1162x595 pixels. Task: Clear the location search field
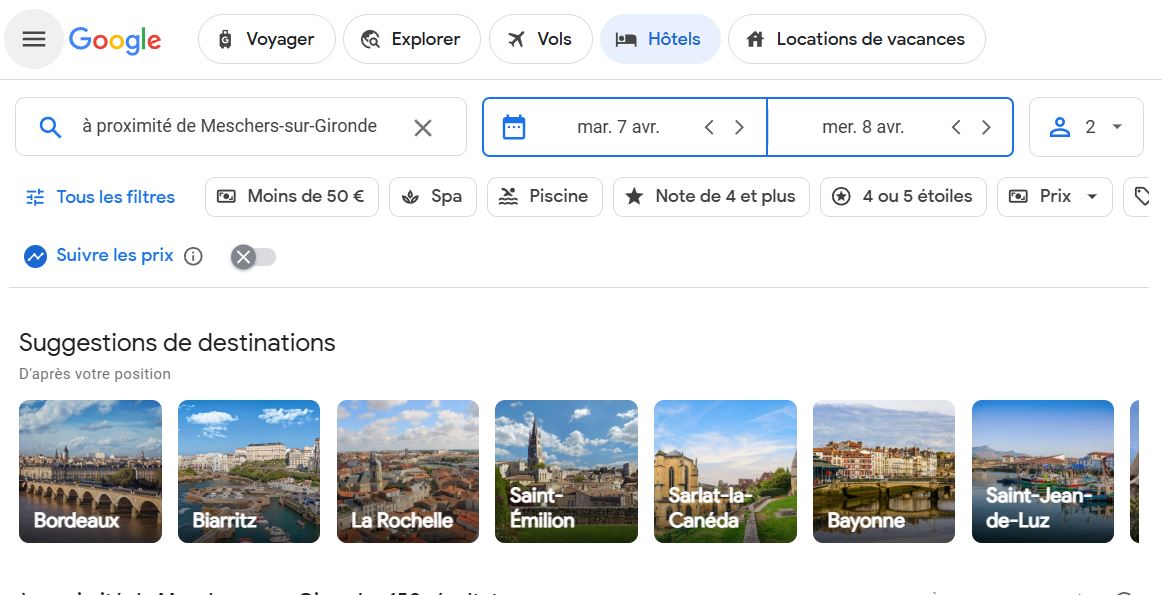pos(423,127)
